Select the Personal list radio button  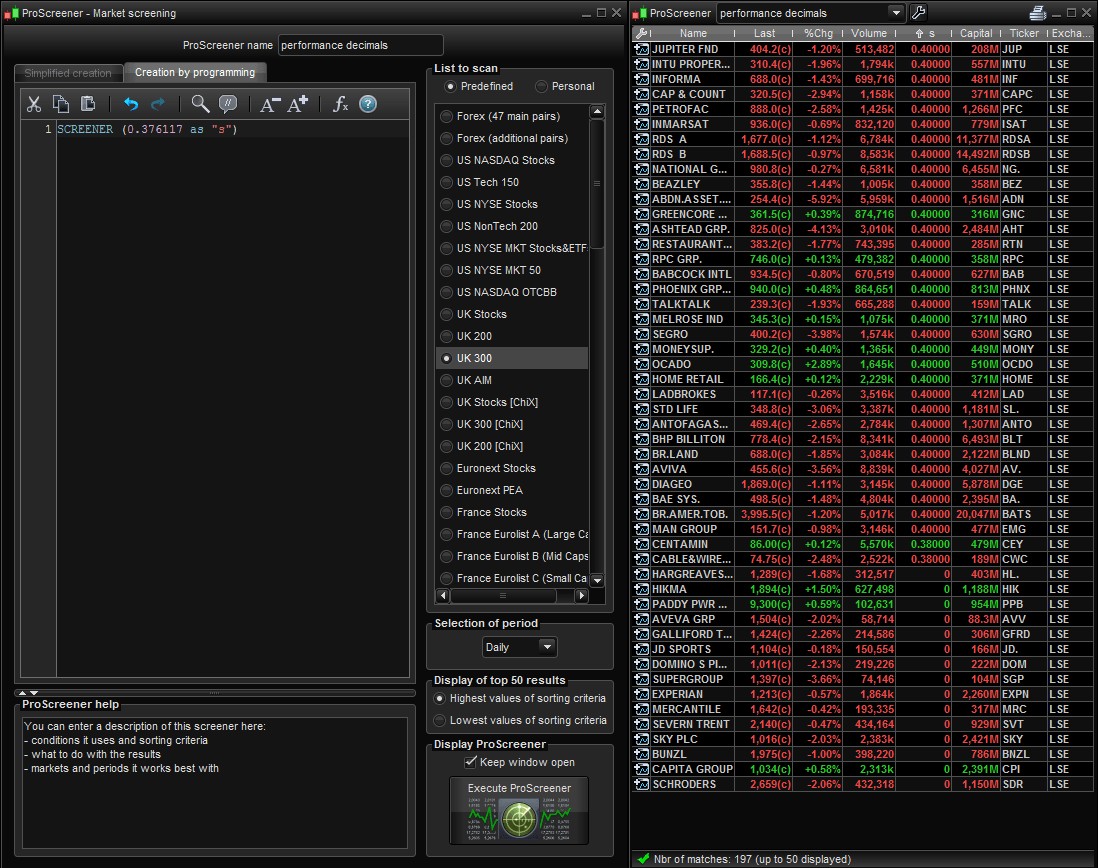[x=542, y=87]
